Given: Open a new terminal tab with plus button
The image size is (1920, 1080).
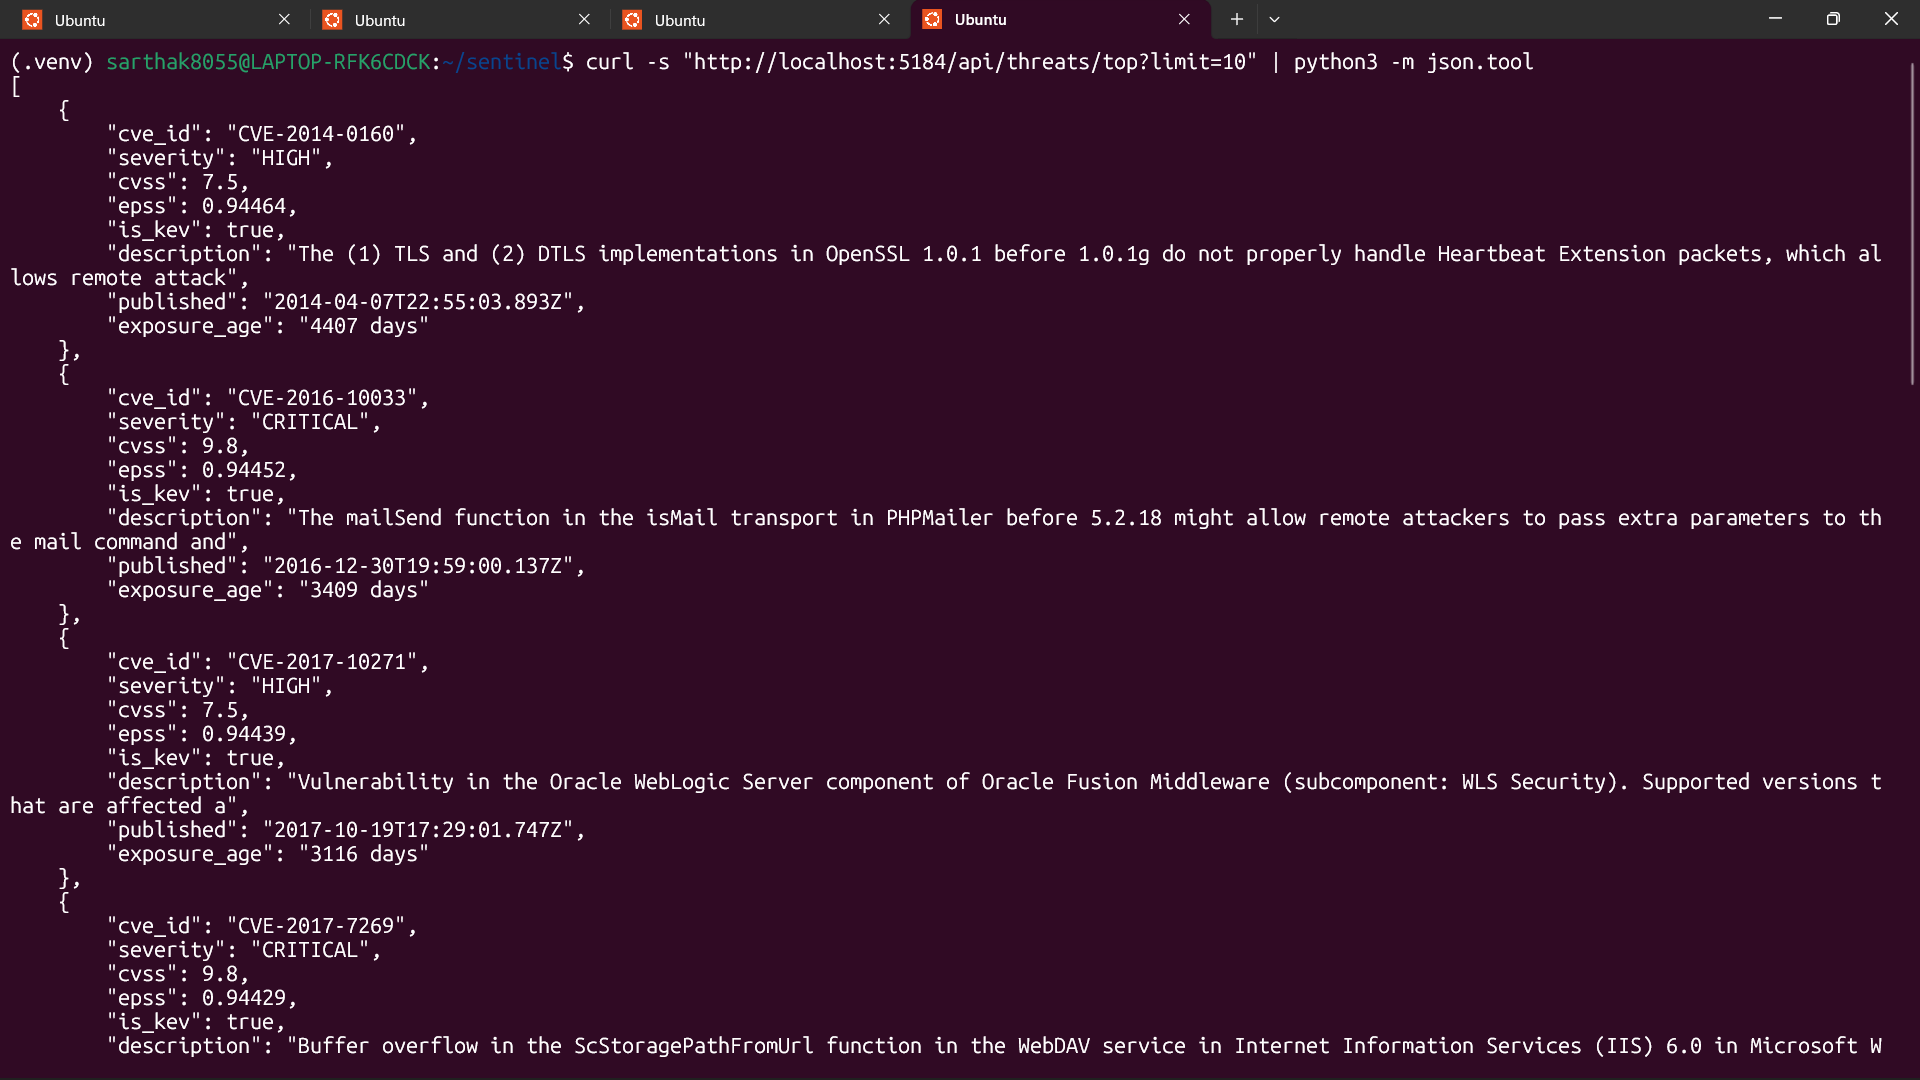Looking at the screenshot, I should [x=1237, y=19].
